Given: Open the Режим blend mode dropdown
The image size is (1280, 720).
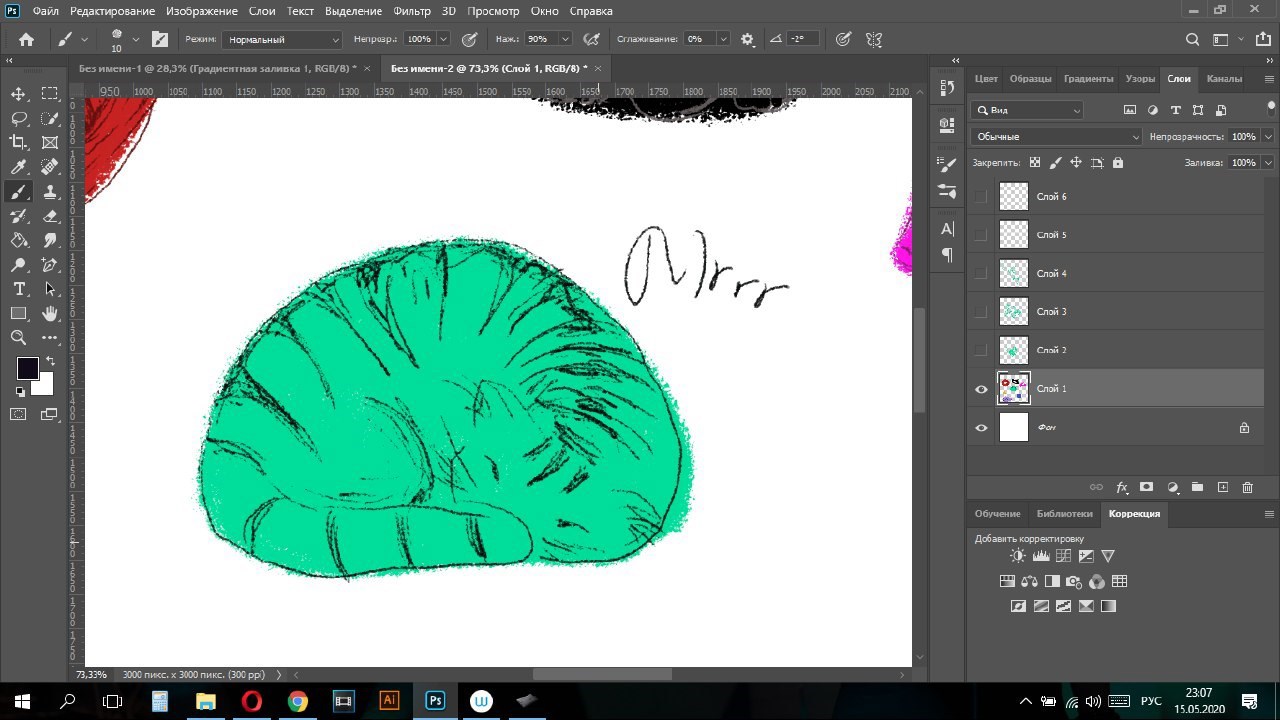Looking at the screenshot, I should [x=283, y=39].
